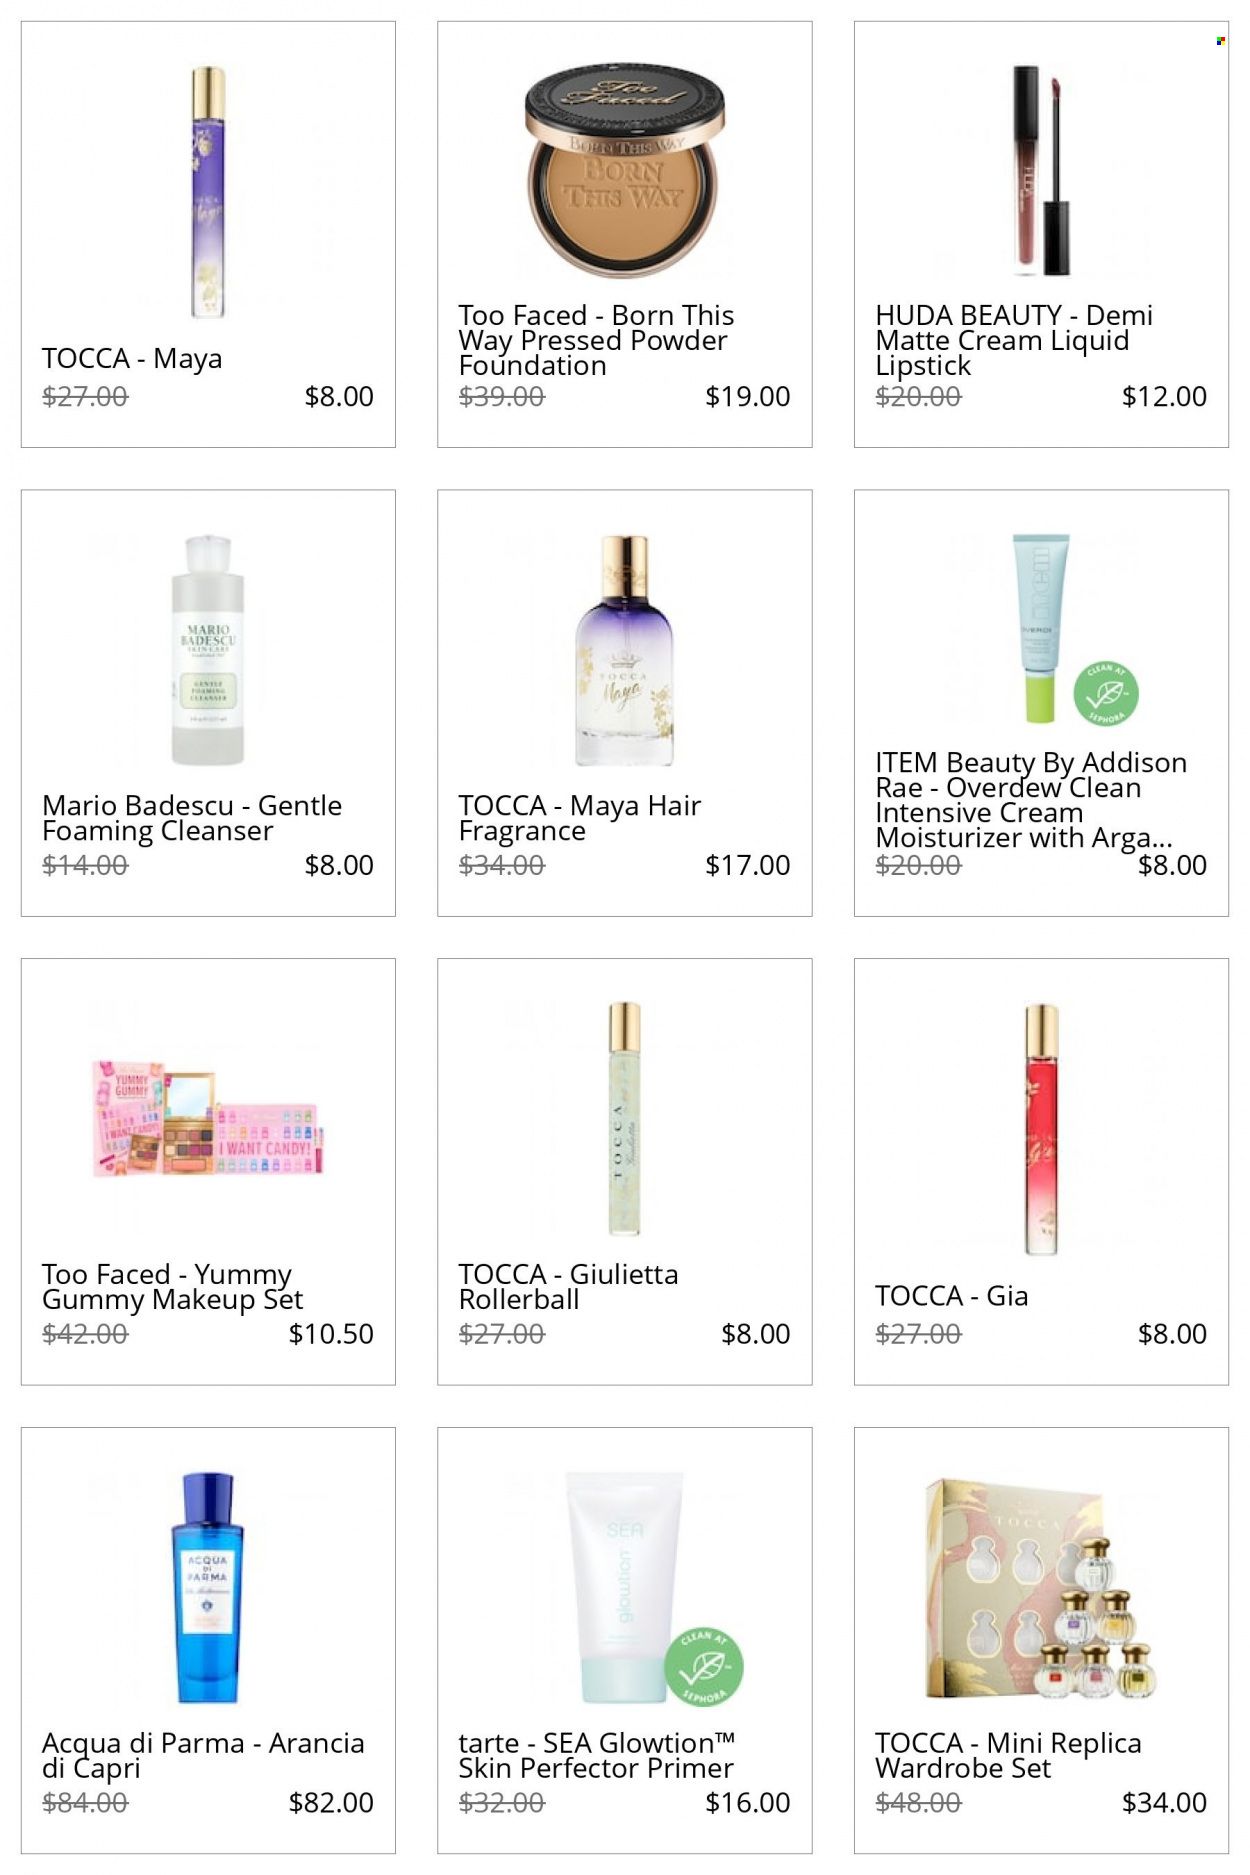The image size is (1250, 1875).
Task: Open the TOCCA Maya Hair Fragrance bottle image
Action: [625, 650]
